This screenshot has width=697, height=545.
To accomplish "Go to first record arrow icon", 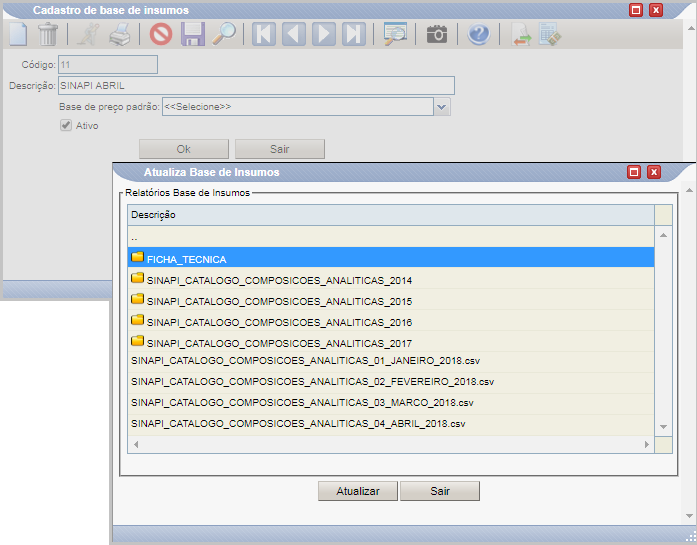I will pyautogui.click(x=264, y=34).
